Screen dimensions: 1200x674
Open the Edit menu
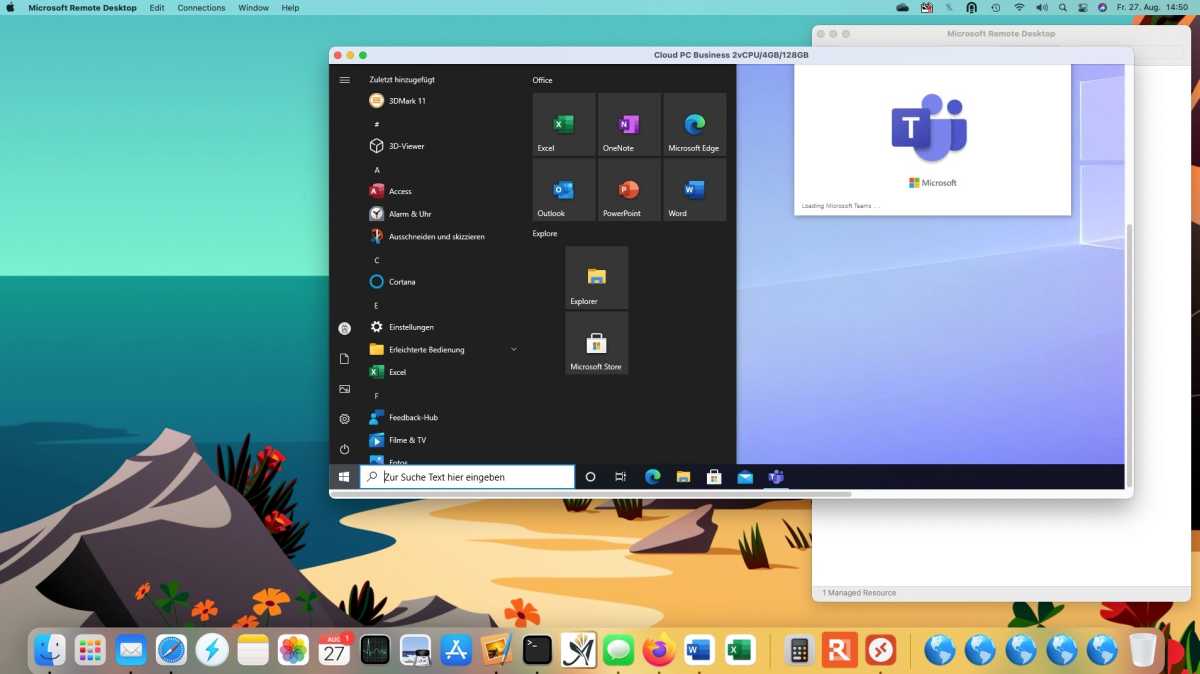157,7
